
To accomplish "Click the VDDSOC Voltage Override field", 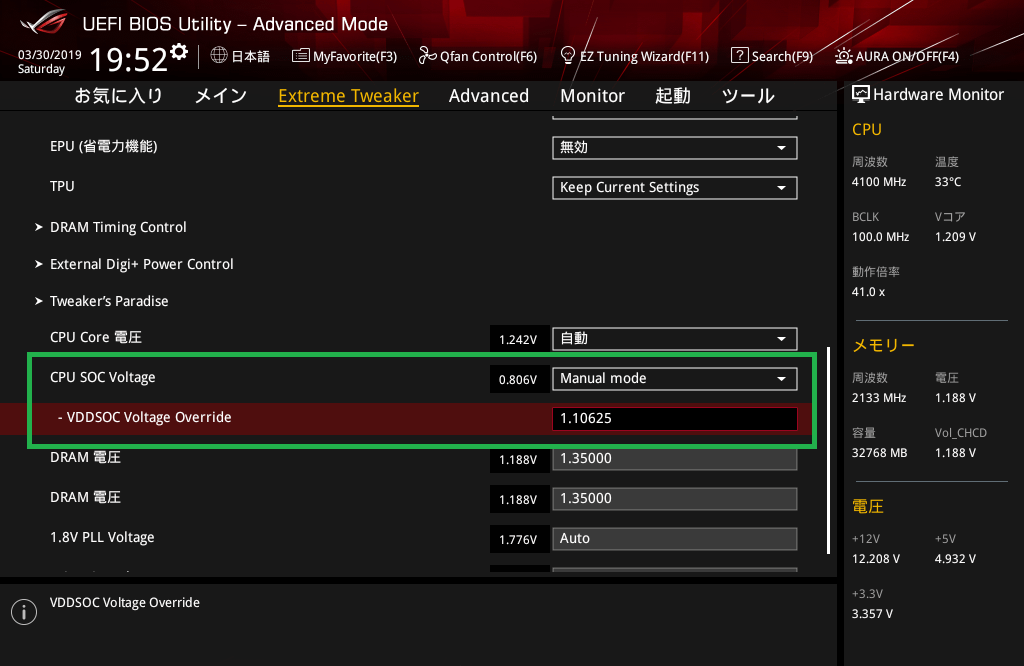I will pyautogui.click(x=674, y=418).
